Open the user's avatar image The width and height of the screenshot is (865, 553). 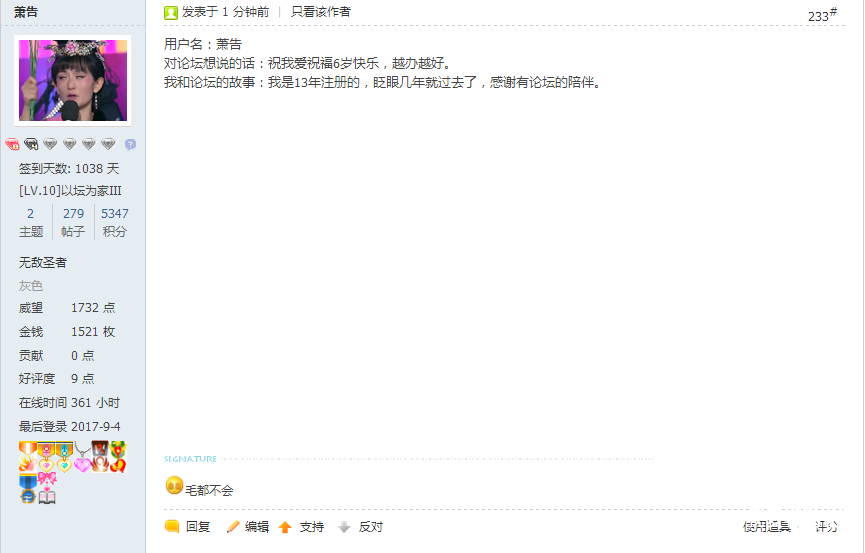pos(73,81)
